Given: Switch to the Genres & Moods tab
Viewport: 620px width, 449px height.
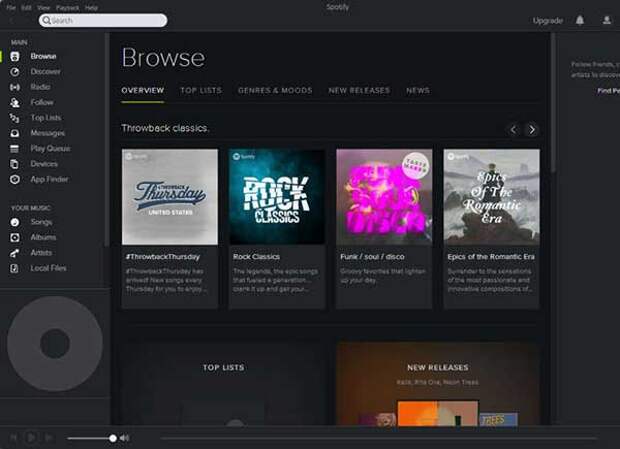Looking at the screenshot, I should tap(275, 91).
